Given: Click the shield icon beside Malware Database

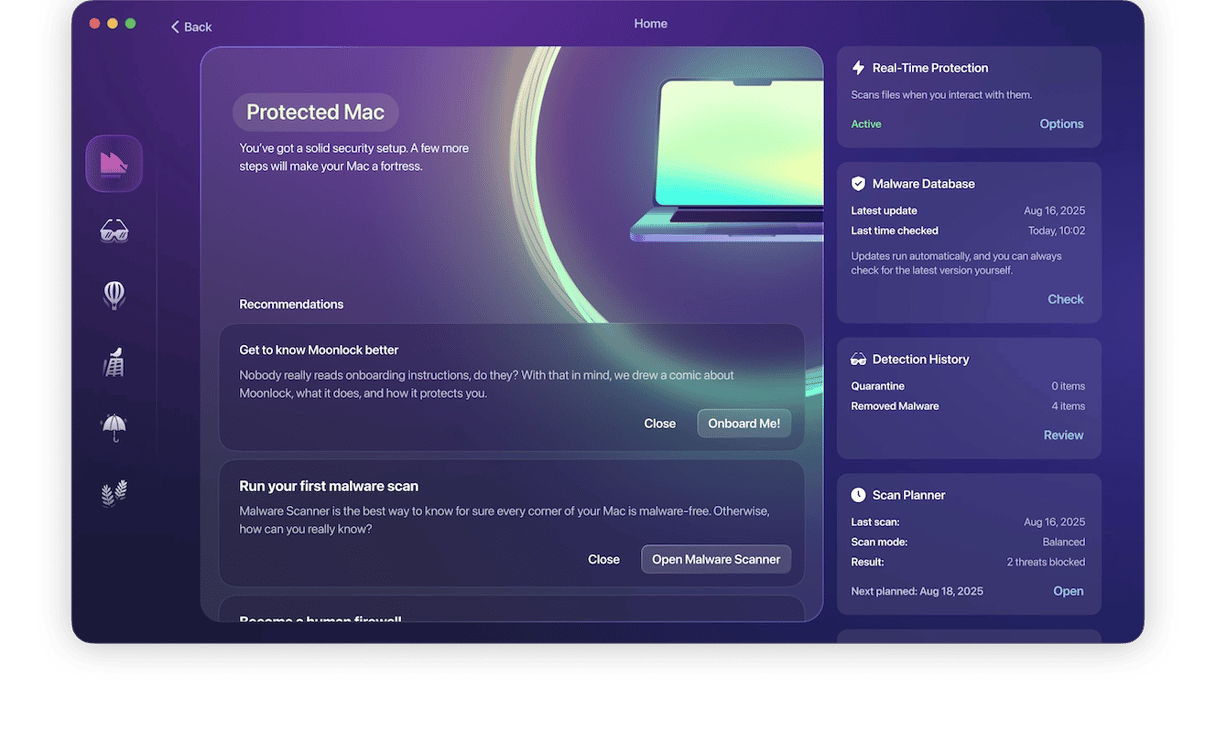Looking at the screenshot, I should coord(858,184).
